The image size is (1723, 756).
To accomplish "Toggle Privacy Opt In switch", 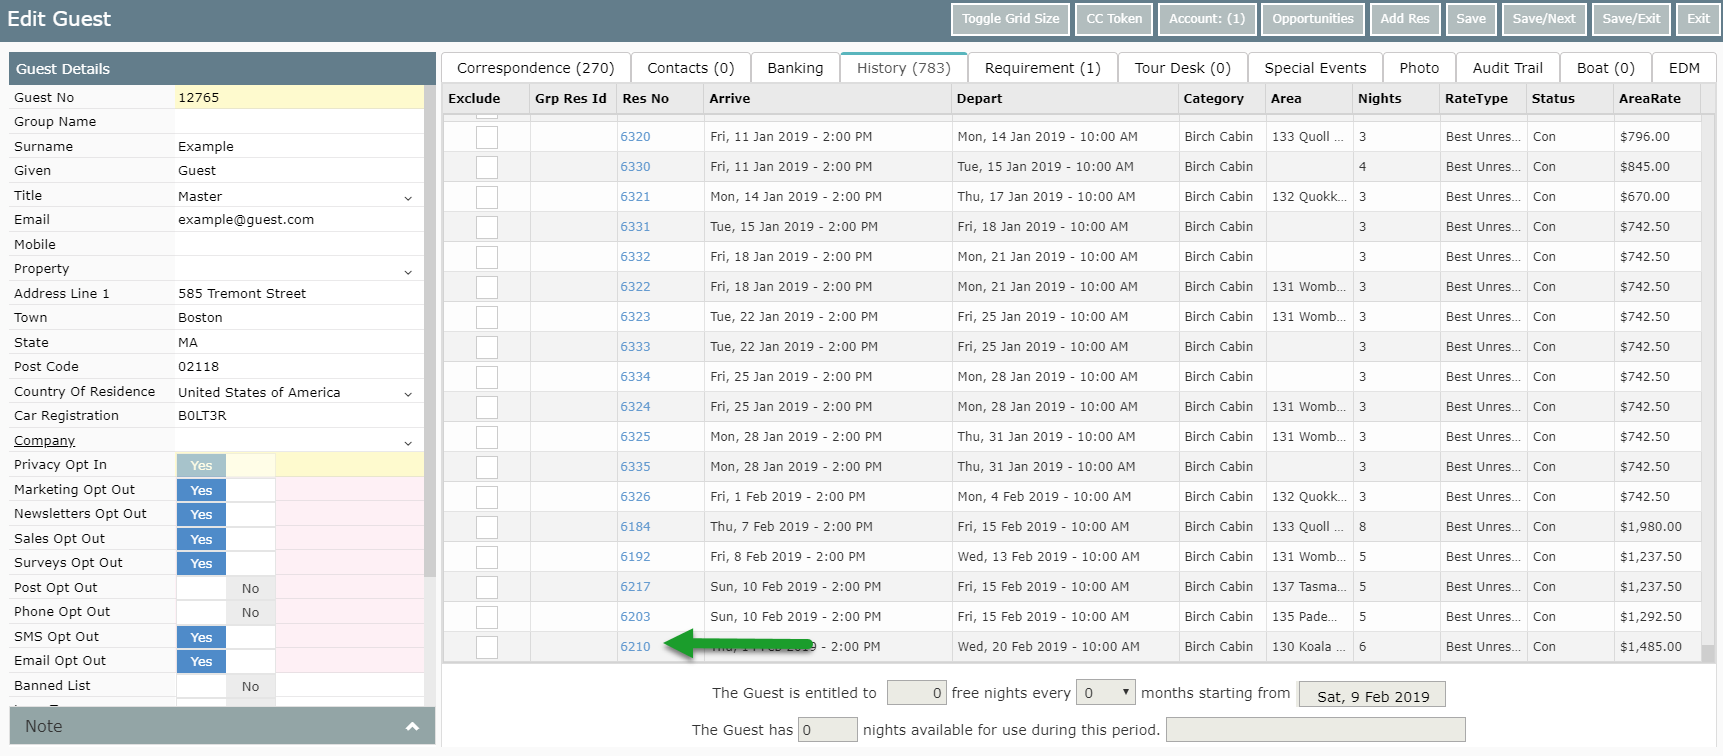I will (x=226, y=465).
